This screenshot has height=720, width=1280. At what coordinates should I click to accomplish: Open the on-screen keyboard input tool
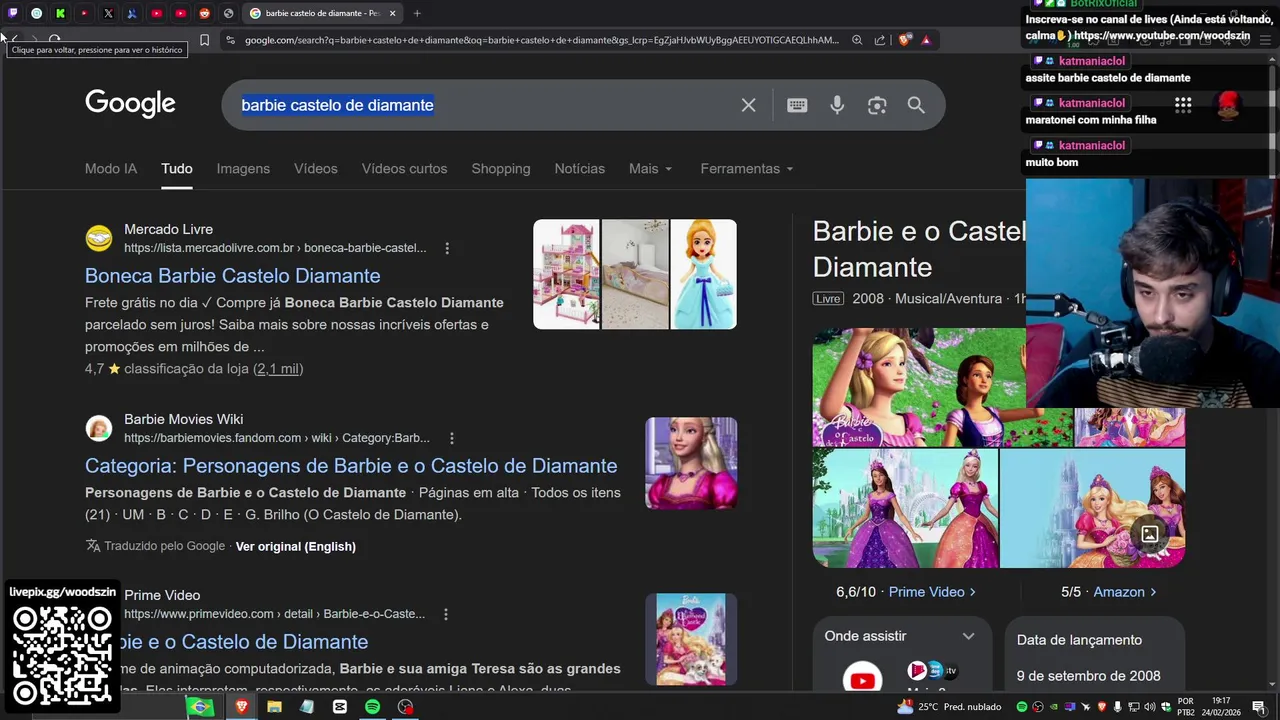[x=797, y=105]
